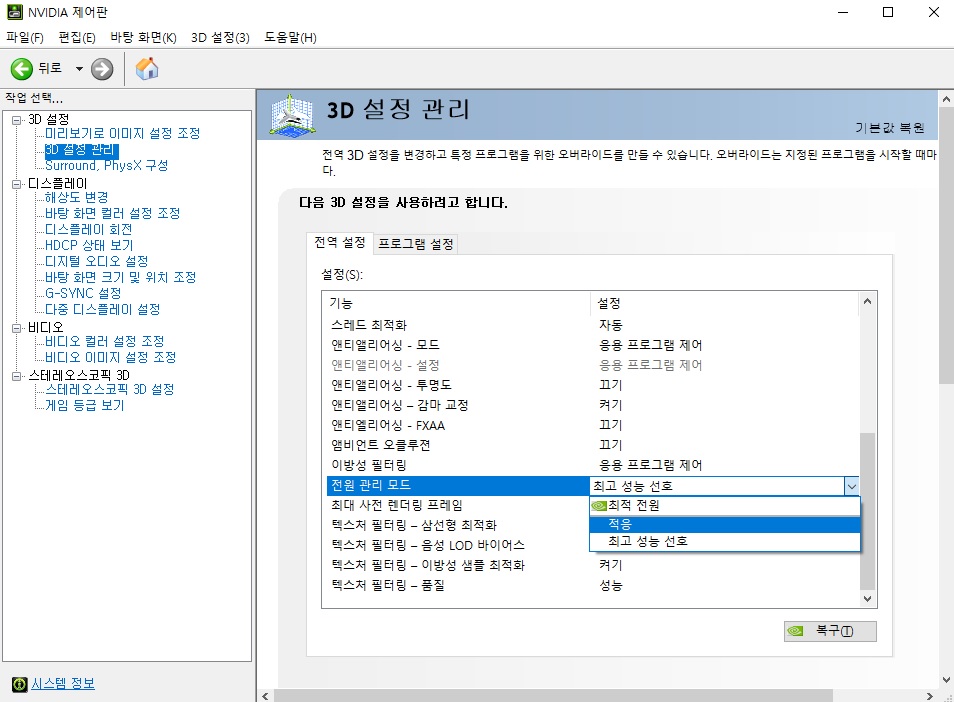Switch to 전역 설정 tab
This screenshot has width=954, height=702.
(339, 243)
